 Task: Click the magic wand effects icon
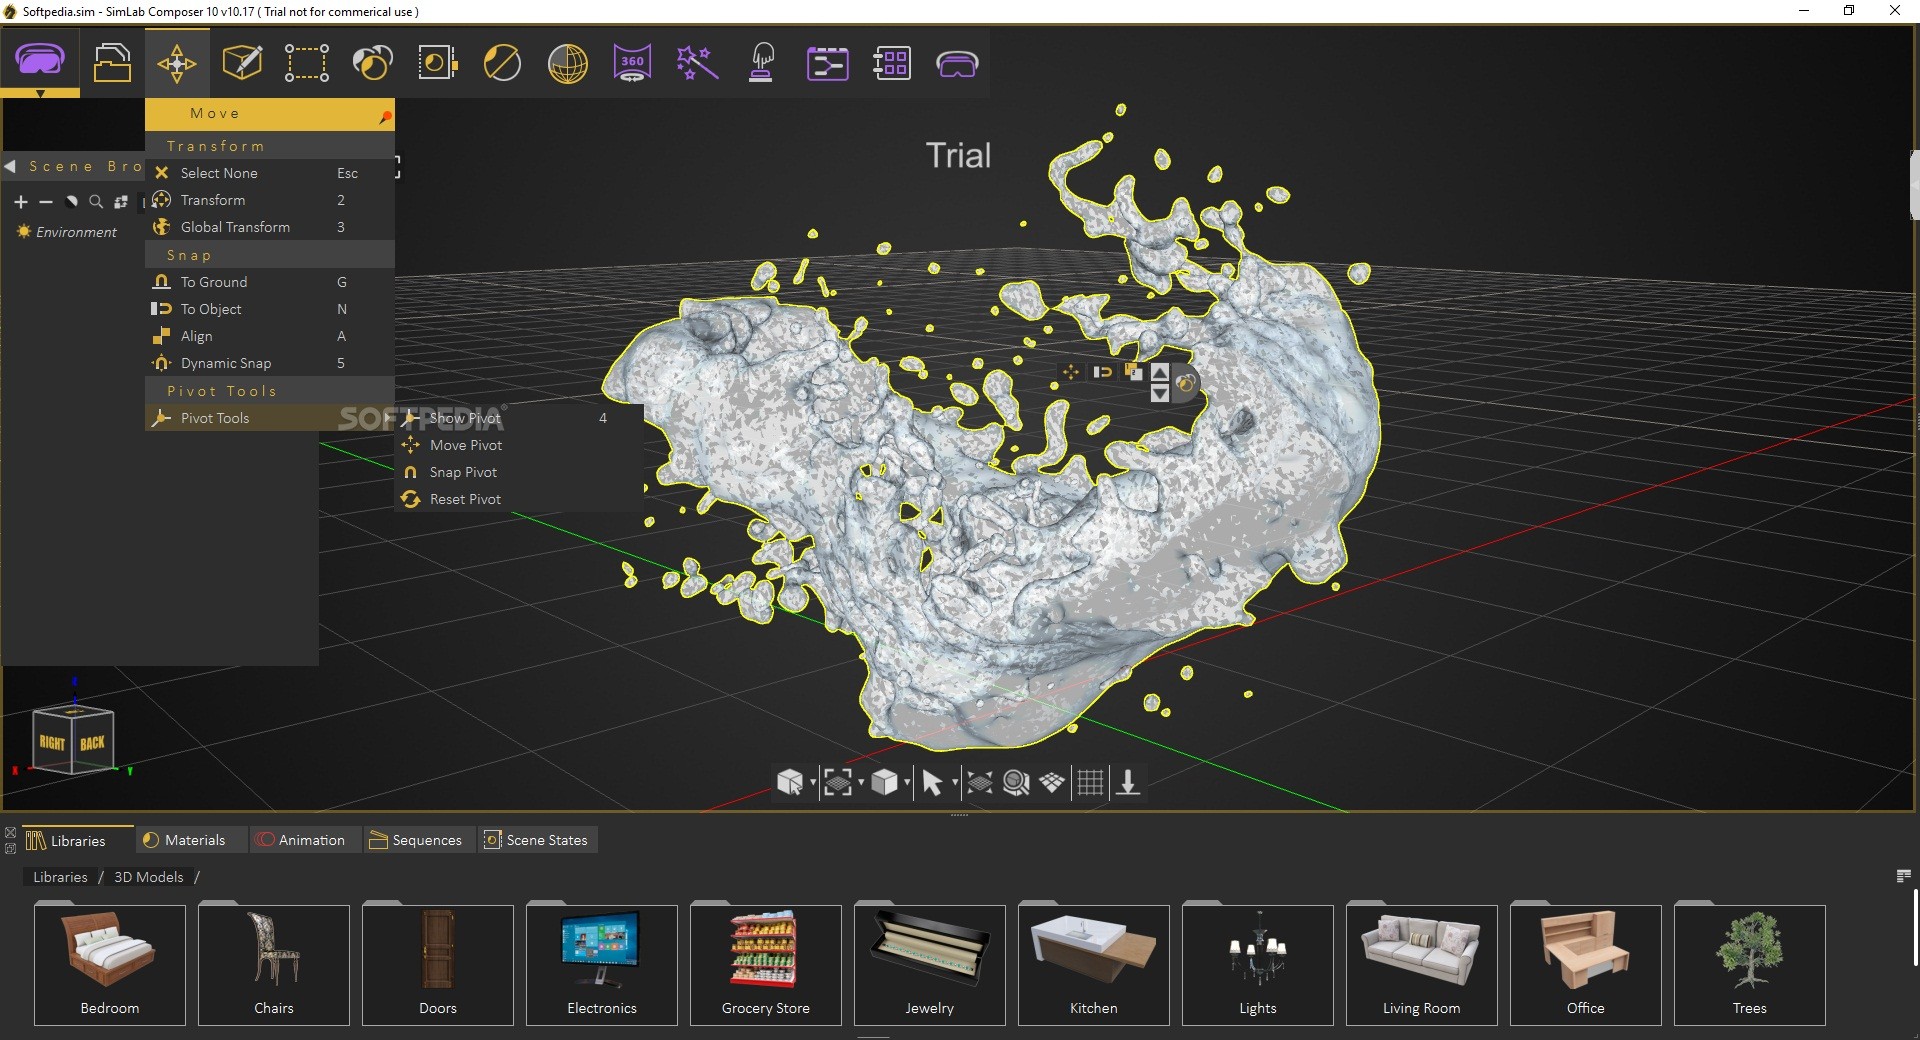(x=697, y=63)
